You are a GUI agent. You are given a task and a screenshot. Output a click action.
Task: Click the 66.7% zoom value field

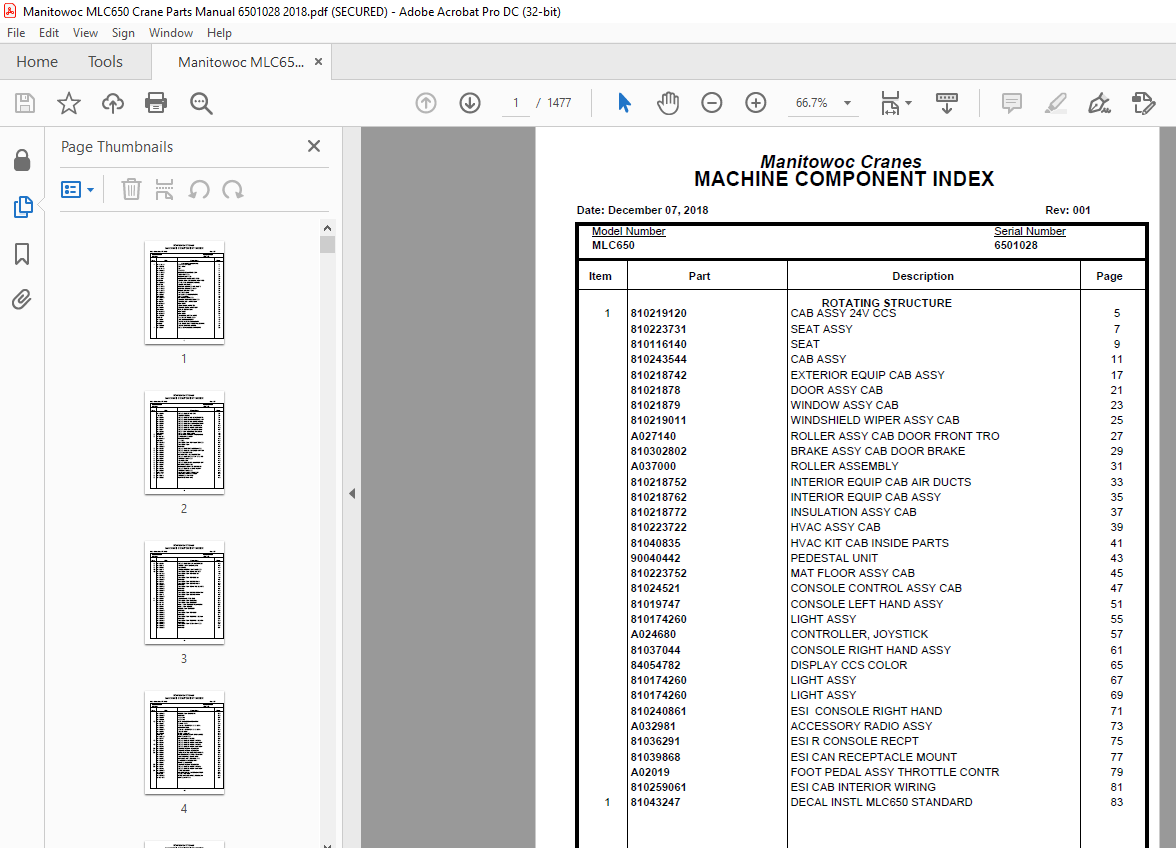812,103
